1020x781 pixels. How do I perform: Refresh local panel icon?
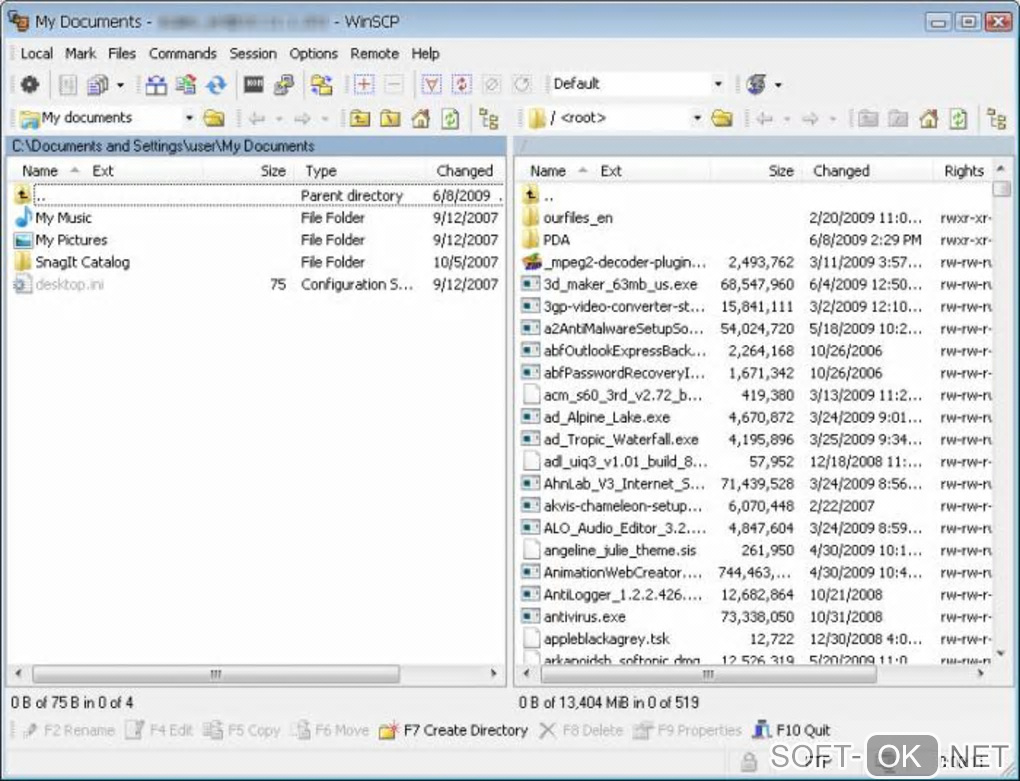pos(450,118)
